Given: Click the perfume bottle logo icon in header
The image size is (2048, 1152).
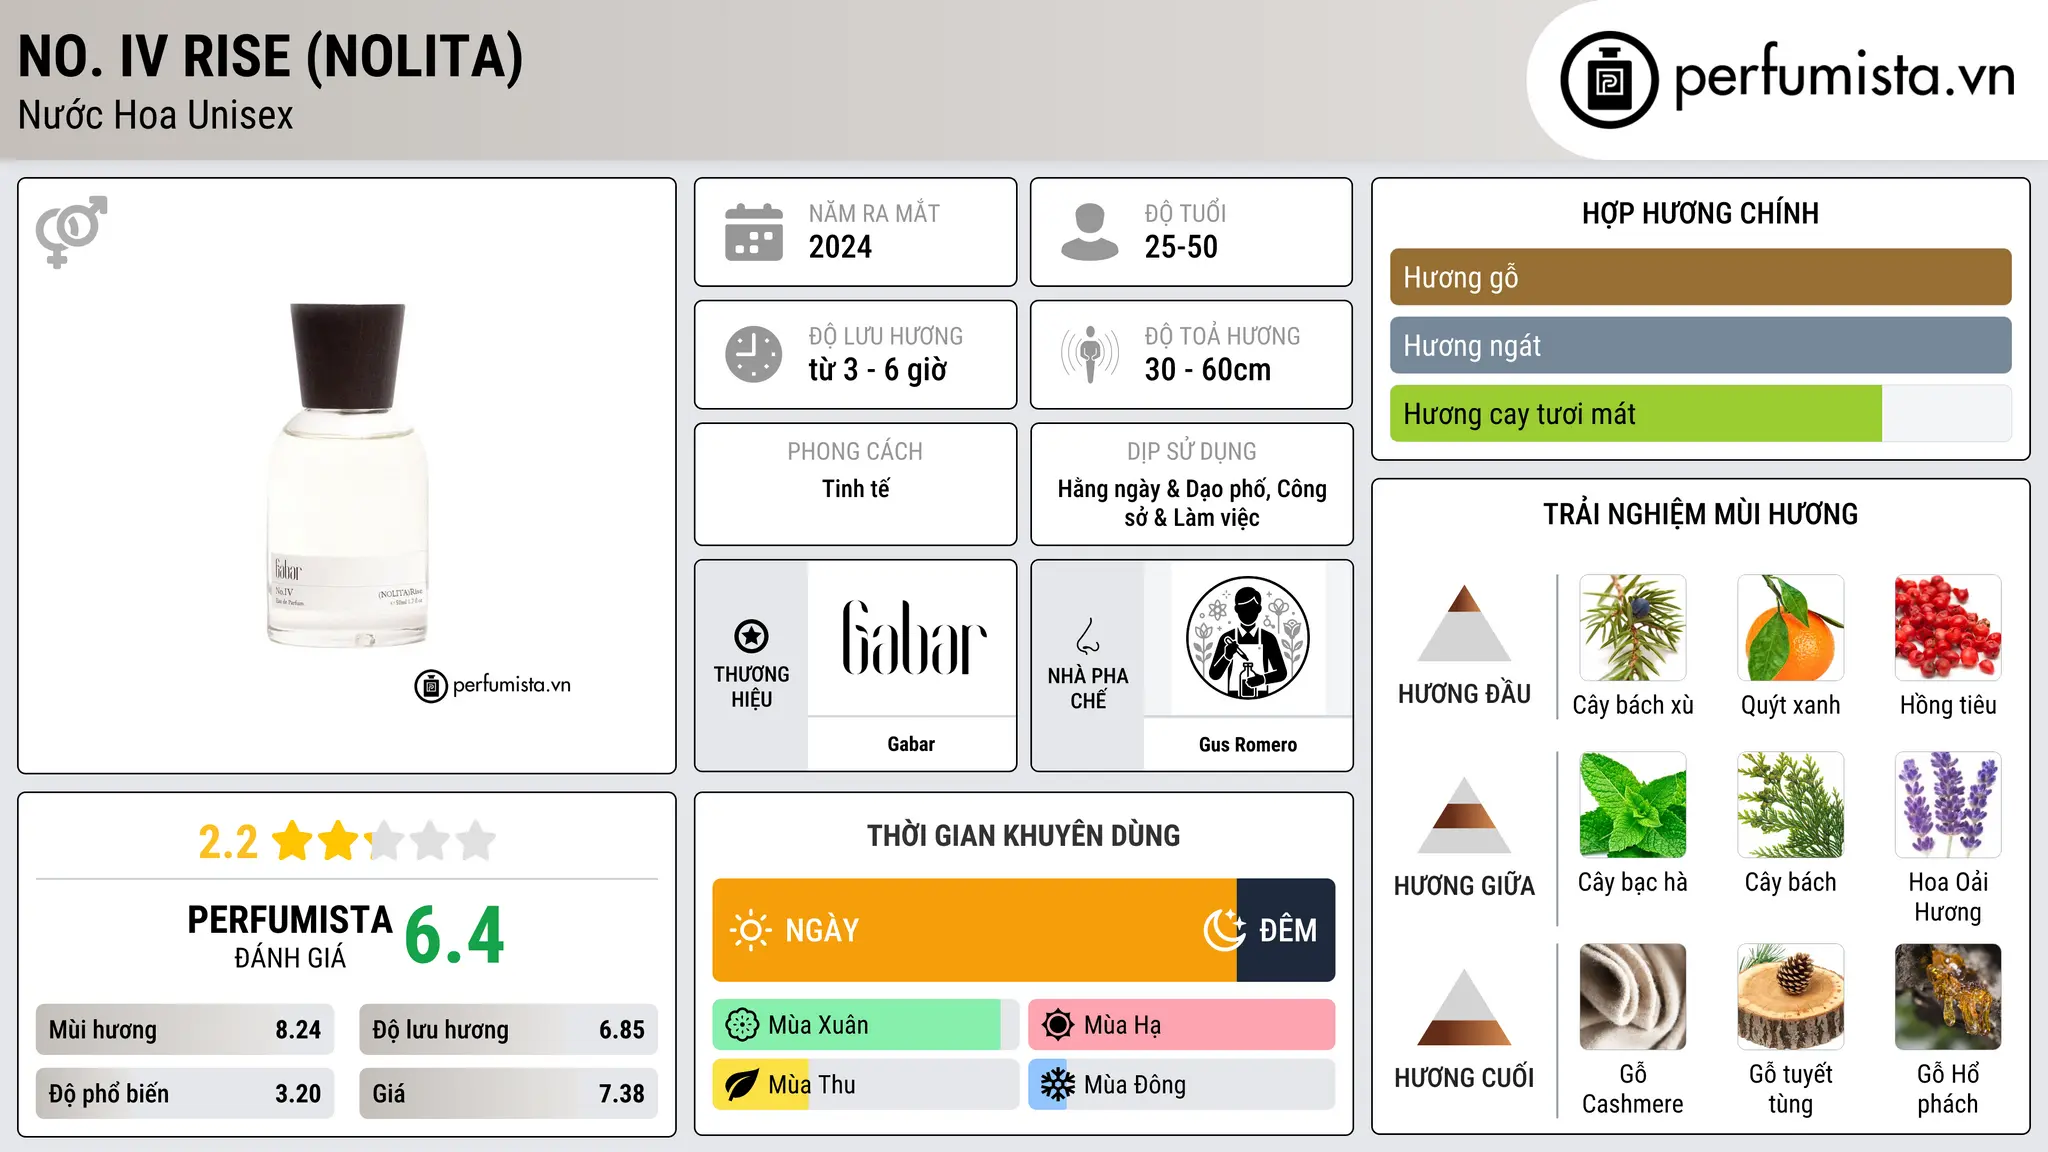Looking at the screenshot, I should [1609, 80].
